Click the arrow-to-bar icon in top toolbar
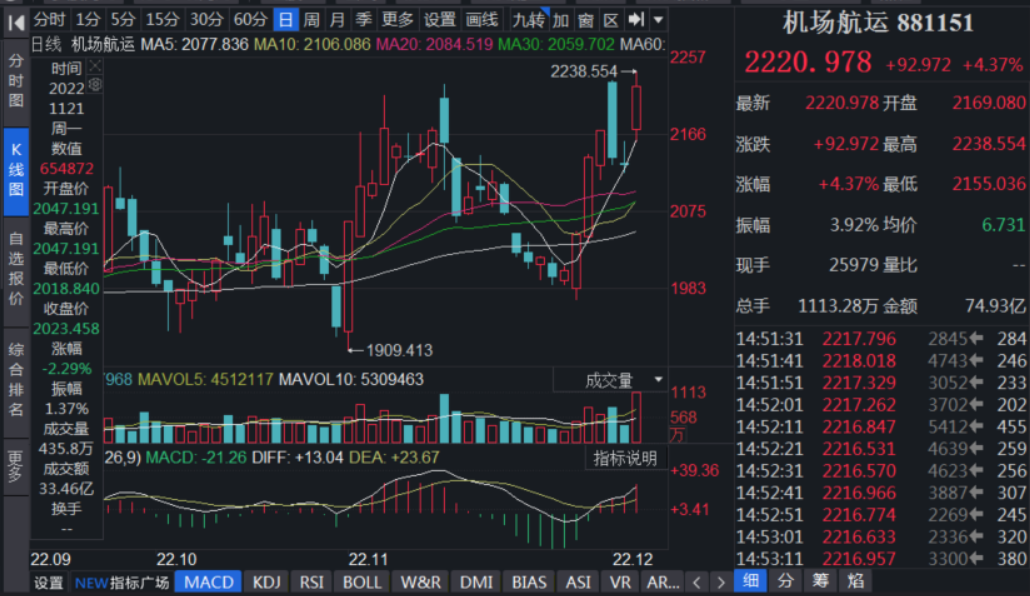The height and width of the screenshot is (596, 1030). pyautogui.click(x=635, y=20)
